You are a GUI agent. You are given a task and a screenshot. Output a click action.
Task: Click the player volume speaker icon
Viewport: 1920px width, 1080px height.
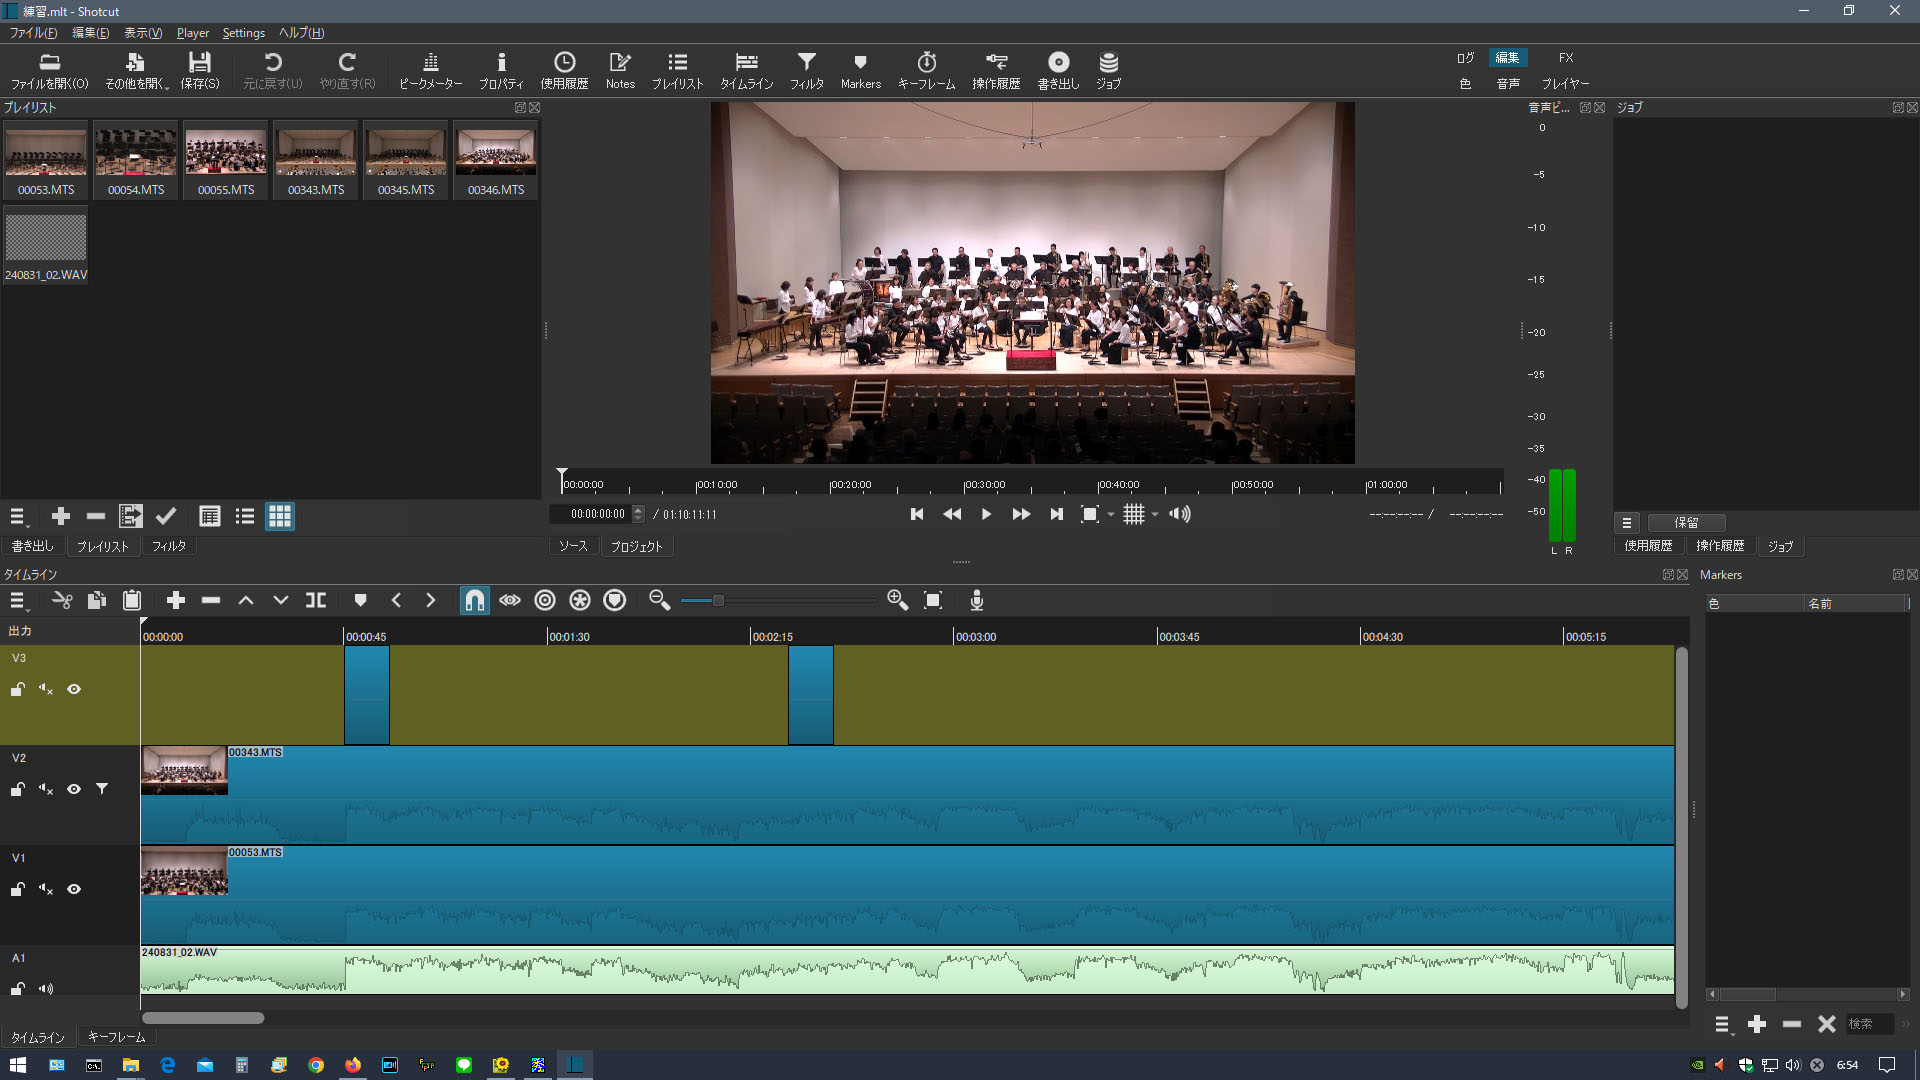pos(1180,514)
